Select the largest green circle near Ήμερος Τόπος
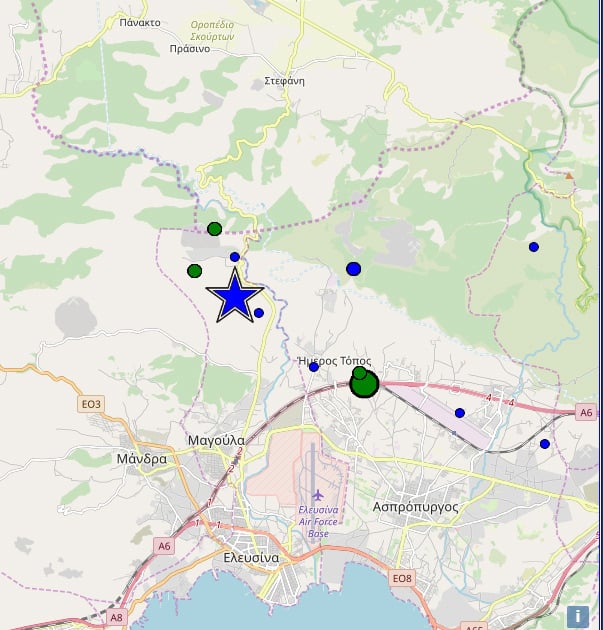Viewport: 603px width, 630px height. click(365, 384)
